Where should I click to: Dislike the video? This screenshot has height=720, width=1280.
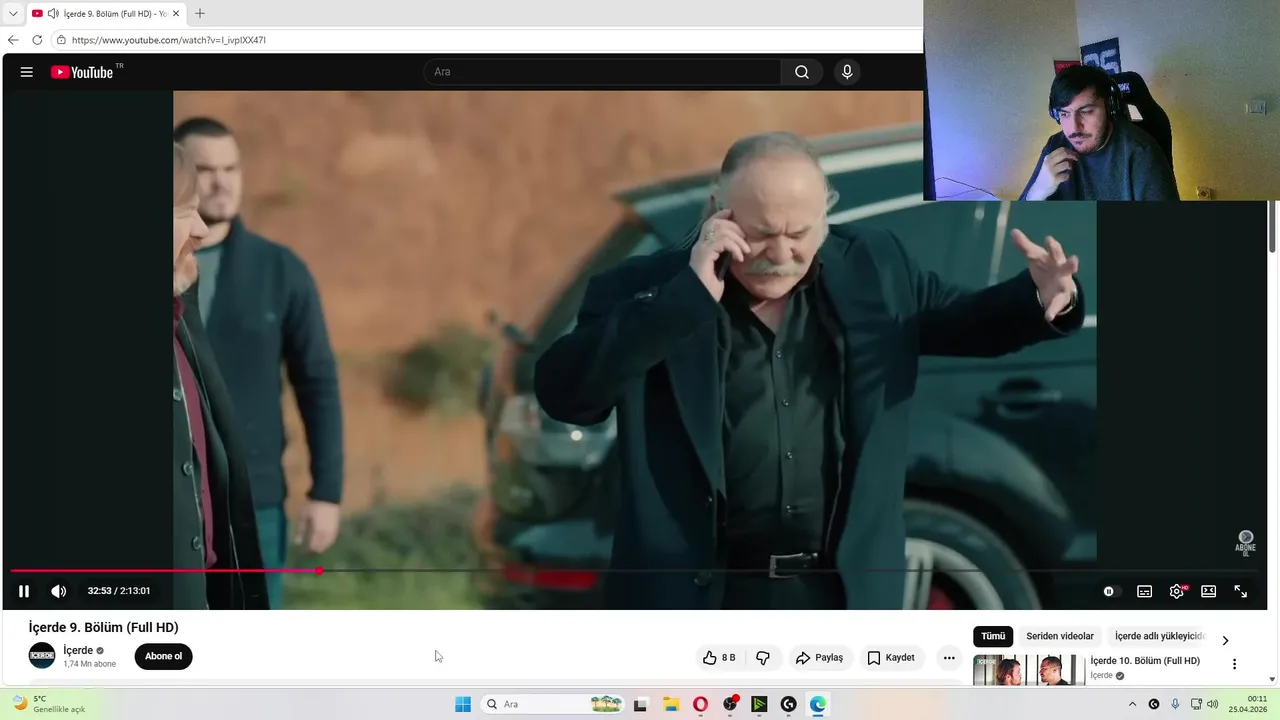(x=763, y=657)
